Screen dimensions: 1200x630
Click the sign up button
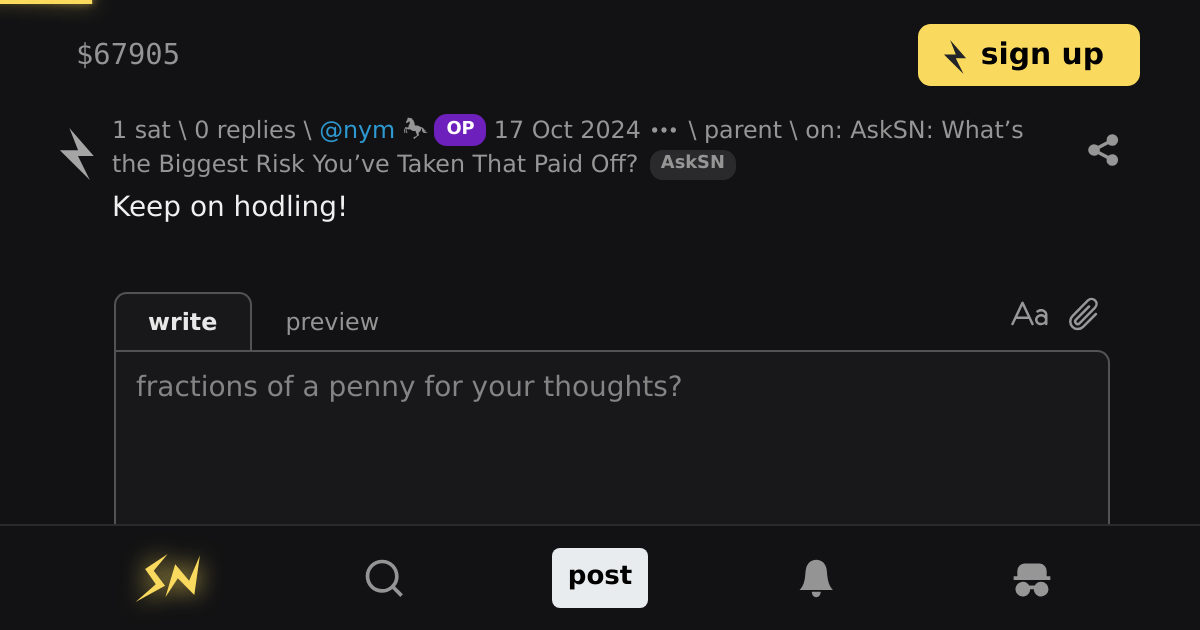(x=1028, y=54)
